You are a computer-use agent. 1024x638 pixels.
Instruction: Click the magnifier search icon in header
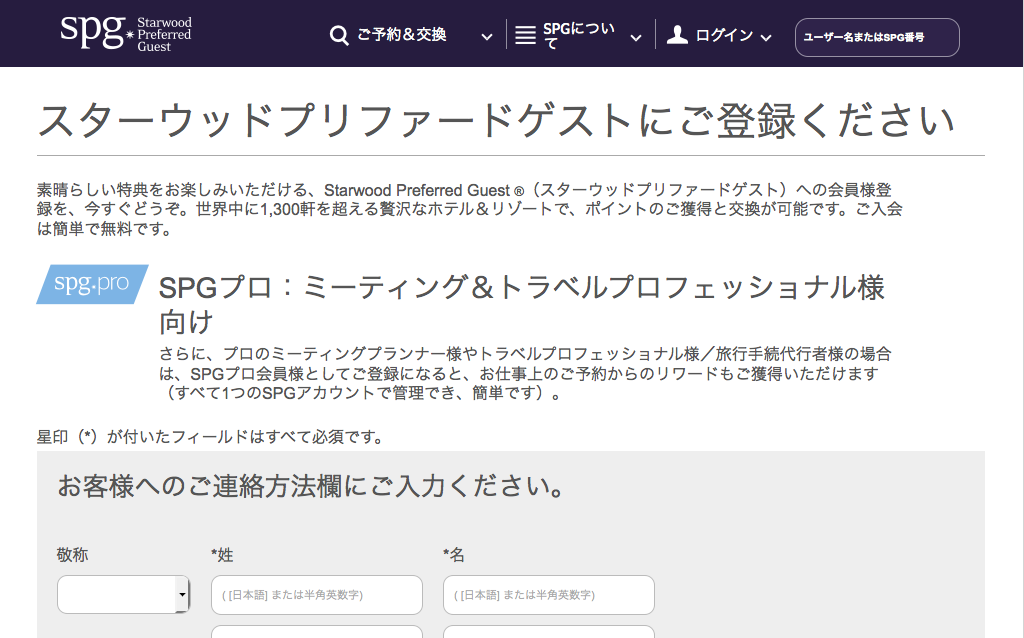click(x=339, y=35)
